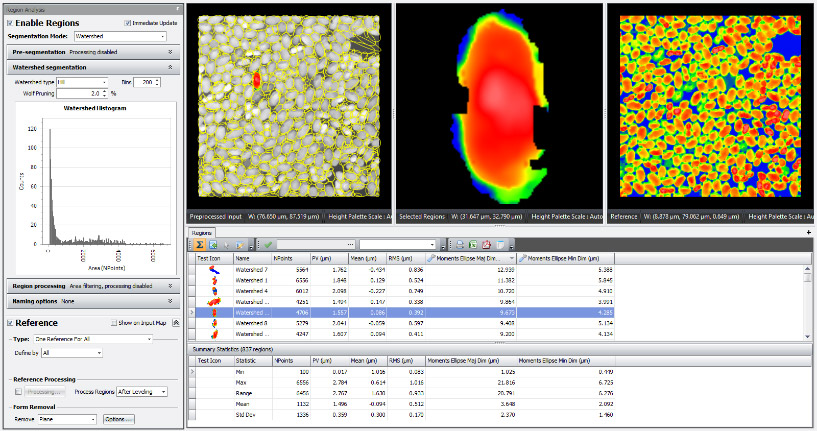Viewport: 817px width, 431px height.
Task: Toggle the Enable Regions checkbox
Action: pos(10,22)
